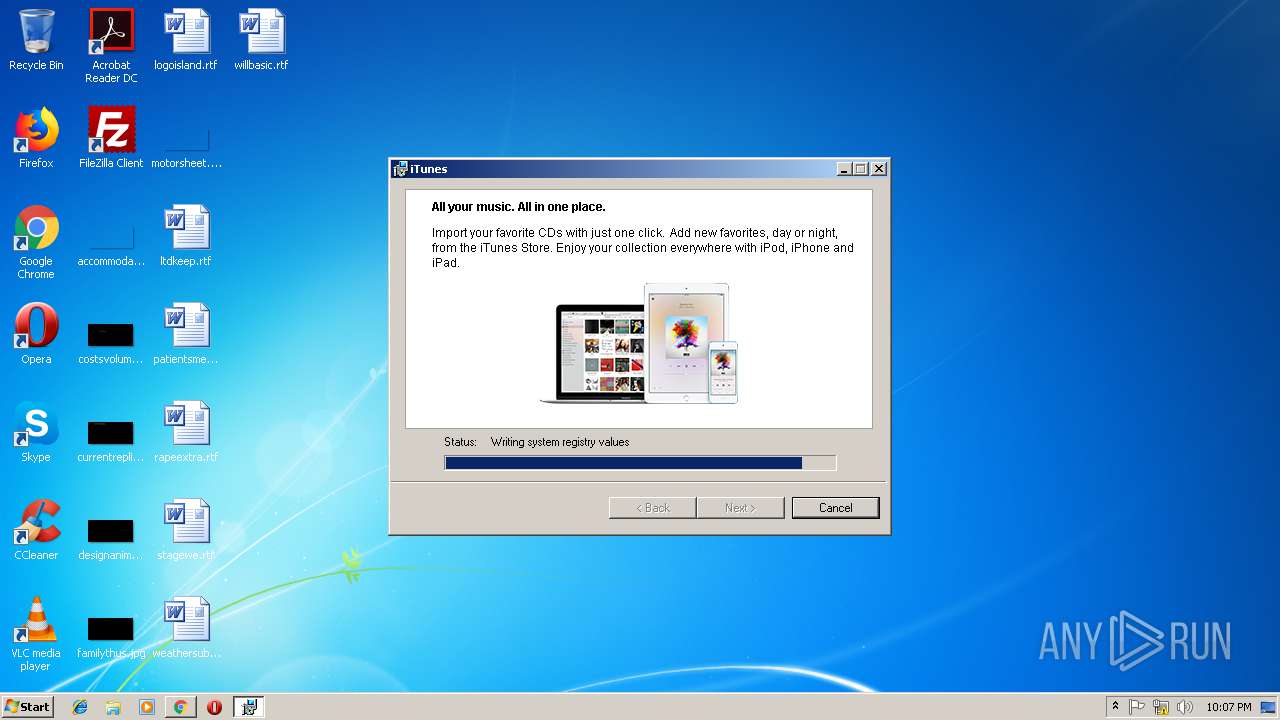Select the motorsheet file icon
This screenshot has width=1280, height=720.
[x=186, y=146]
